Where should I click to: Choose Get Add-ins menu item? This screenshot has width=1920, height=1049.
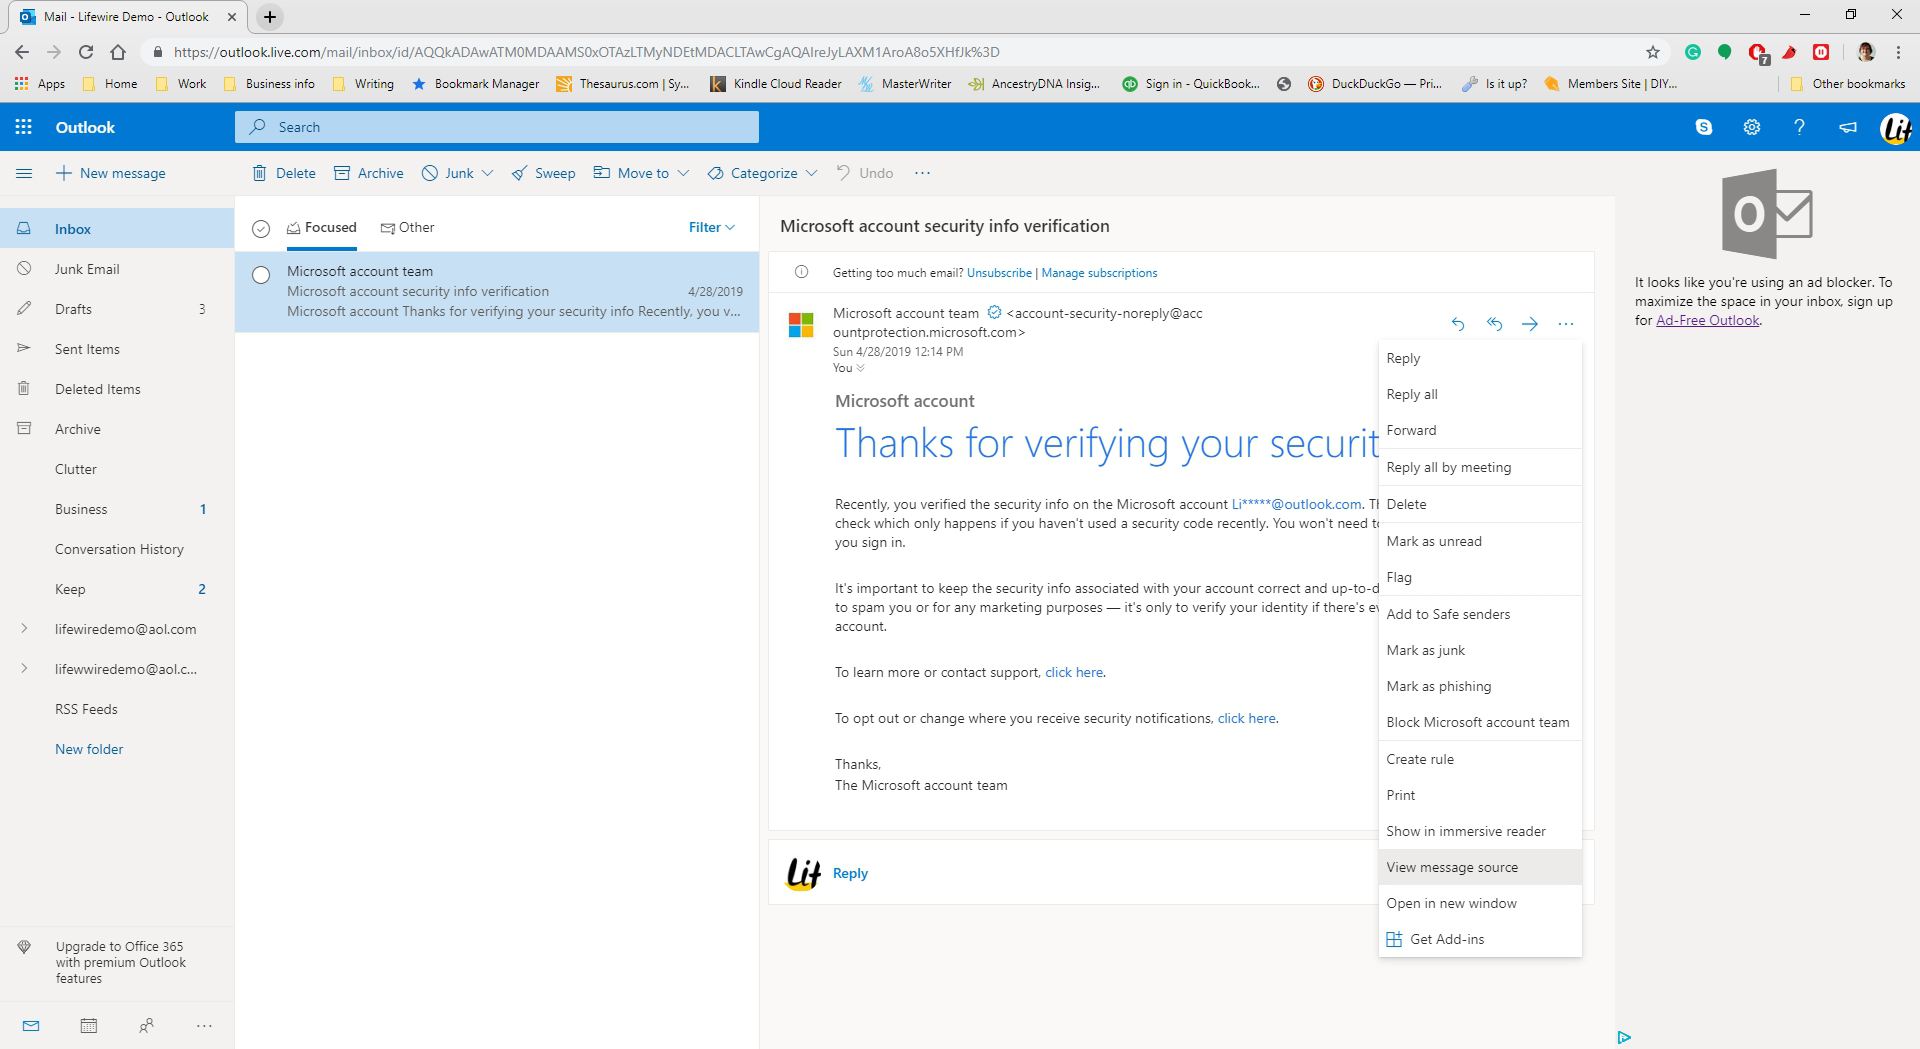(x=1480, y=939)
